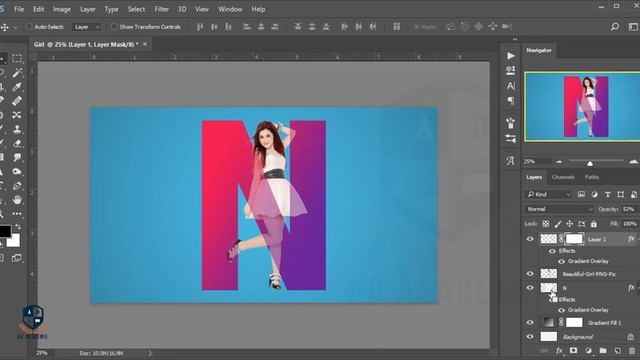Select the Smudge tool
Screen dimensions: 640x360
point(17,158)
